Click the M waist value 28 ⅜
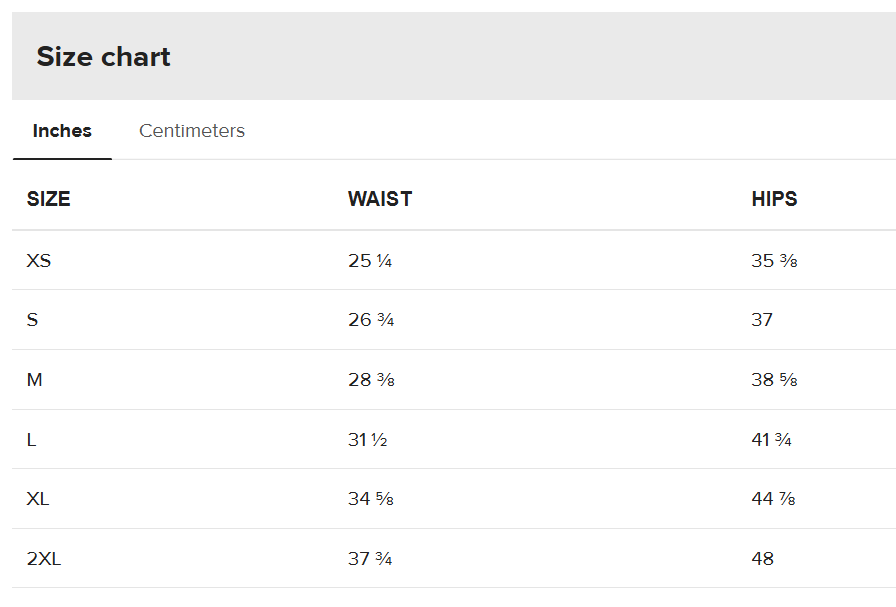896x607 pixels. tap(371, 380)
